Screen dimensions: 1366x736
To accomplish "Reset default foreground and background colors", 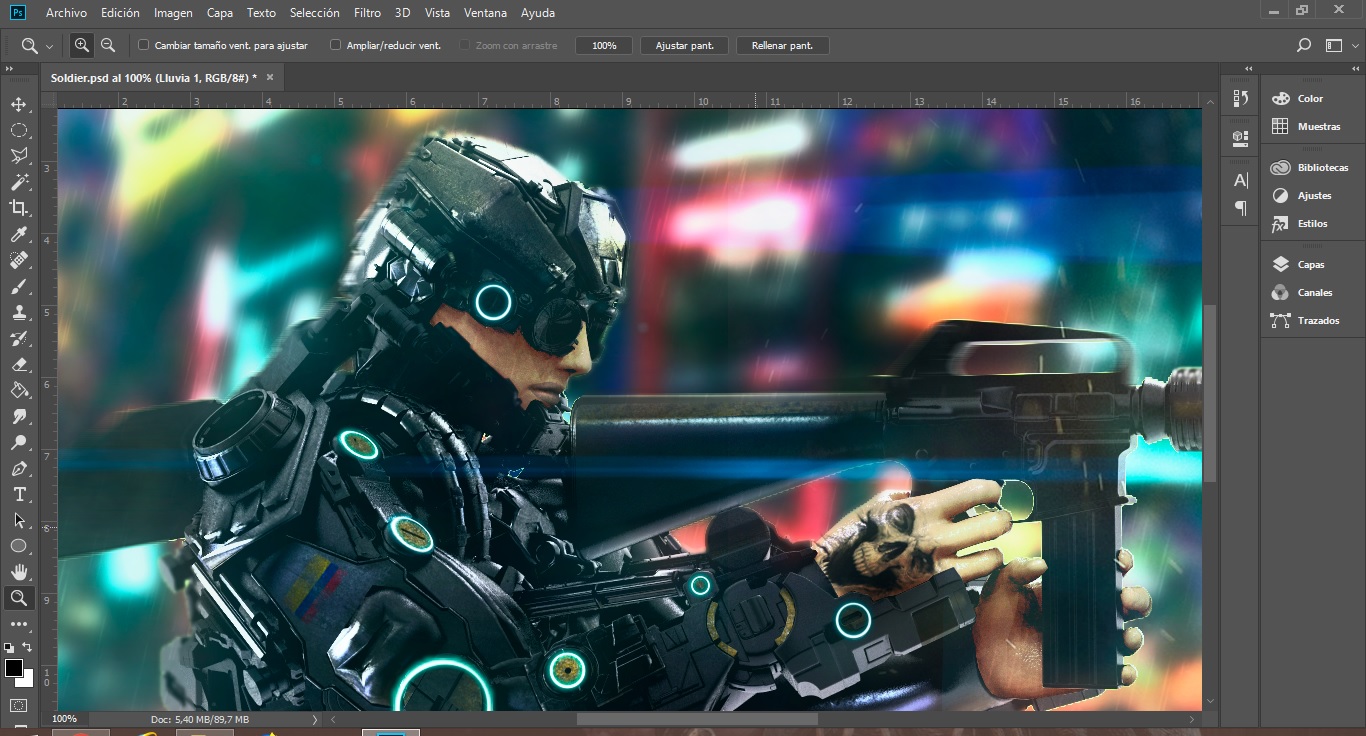I will click(x=9, y=647).
